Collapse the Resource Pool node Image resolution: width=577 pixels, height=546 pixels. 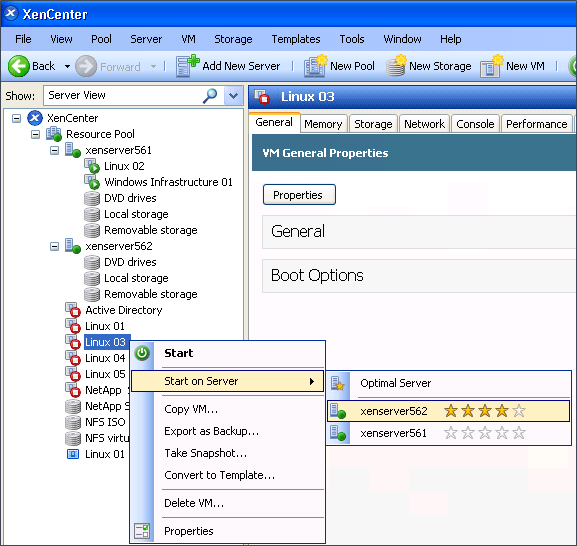(35, 134)
